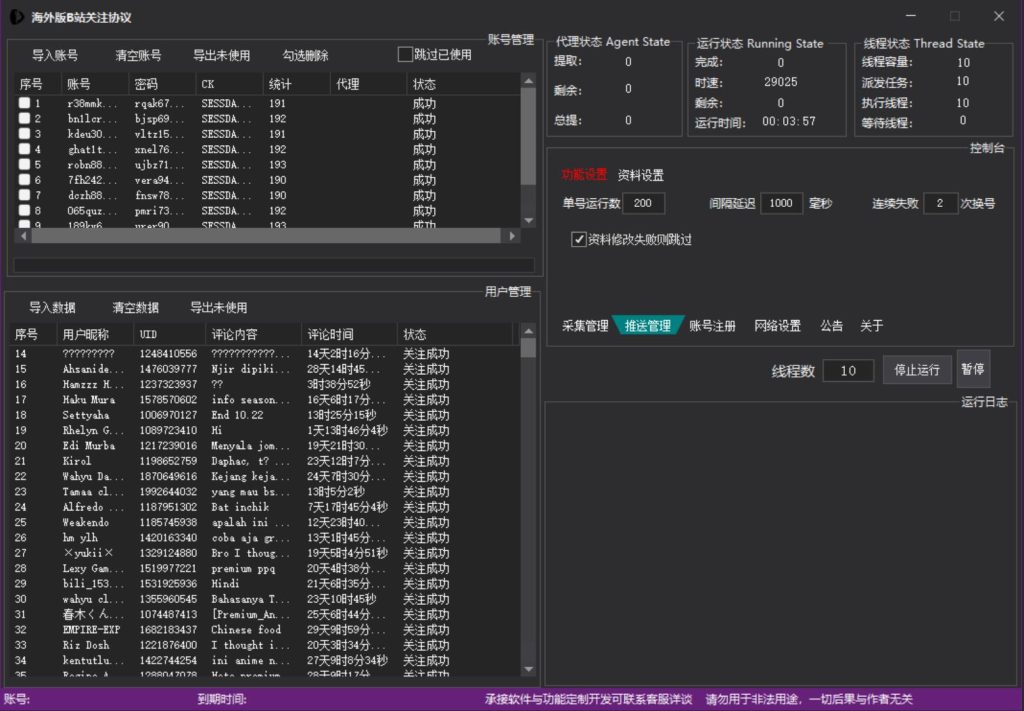This screenshot has width=1024, height=711.
Task: Toggle the 跳过已使用 checkbox
Action: pos(405,54)
